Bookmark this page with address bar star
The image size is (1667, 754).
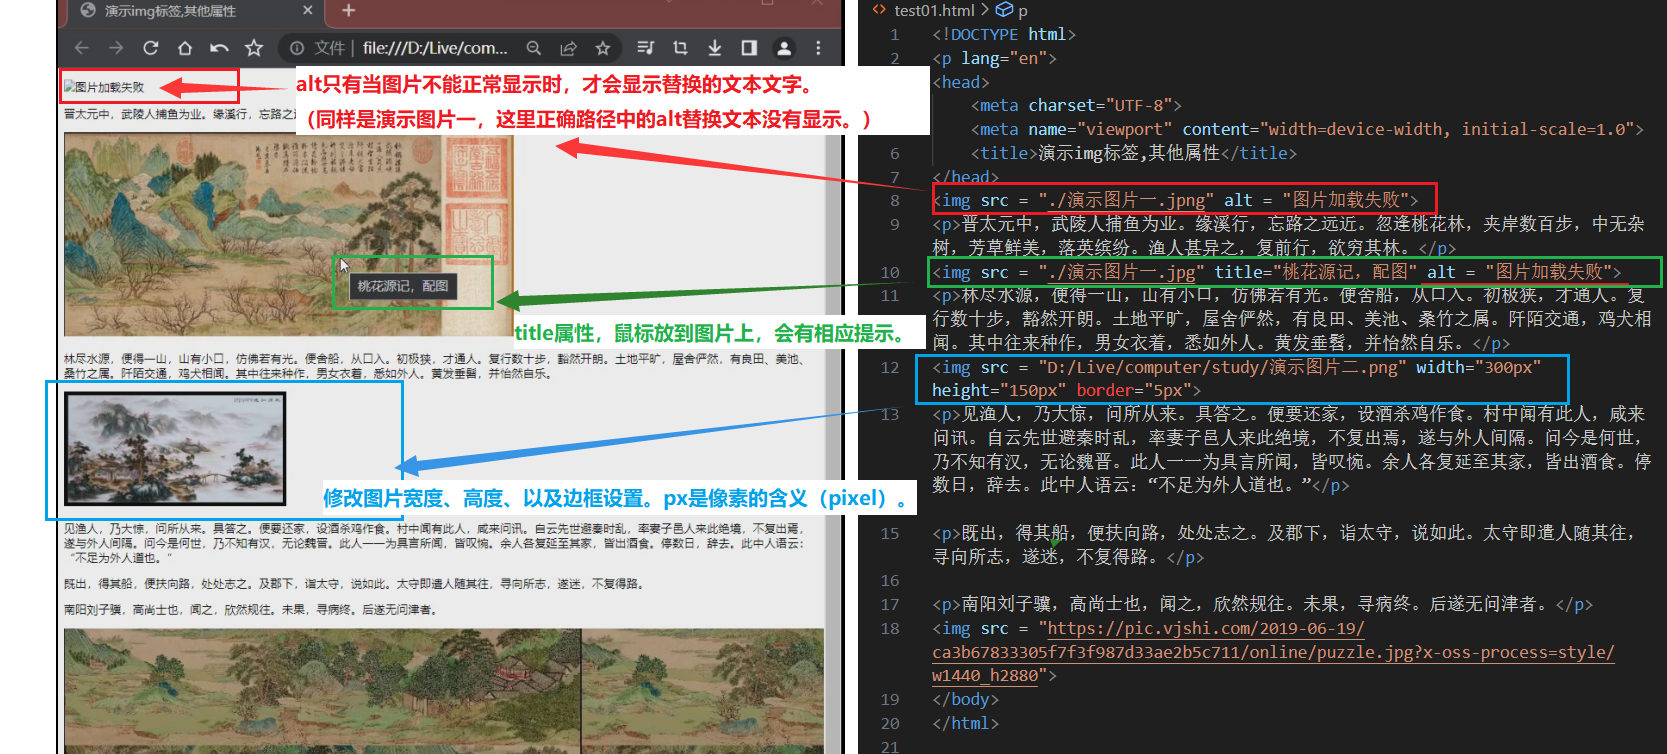point(602,48)
